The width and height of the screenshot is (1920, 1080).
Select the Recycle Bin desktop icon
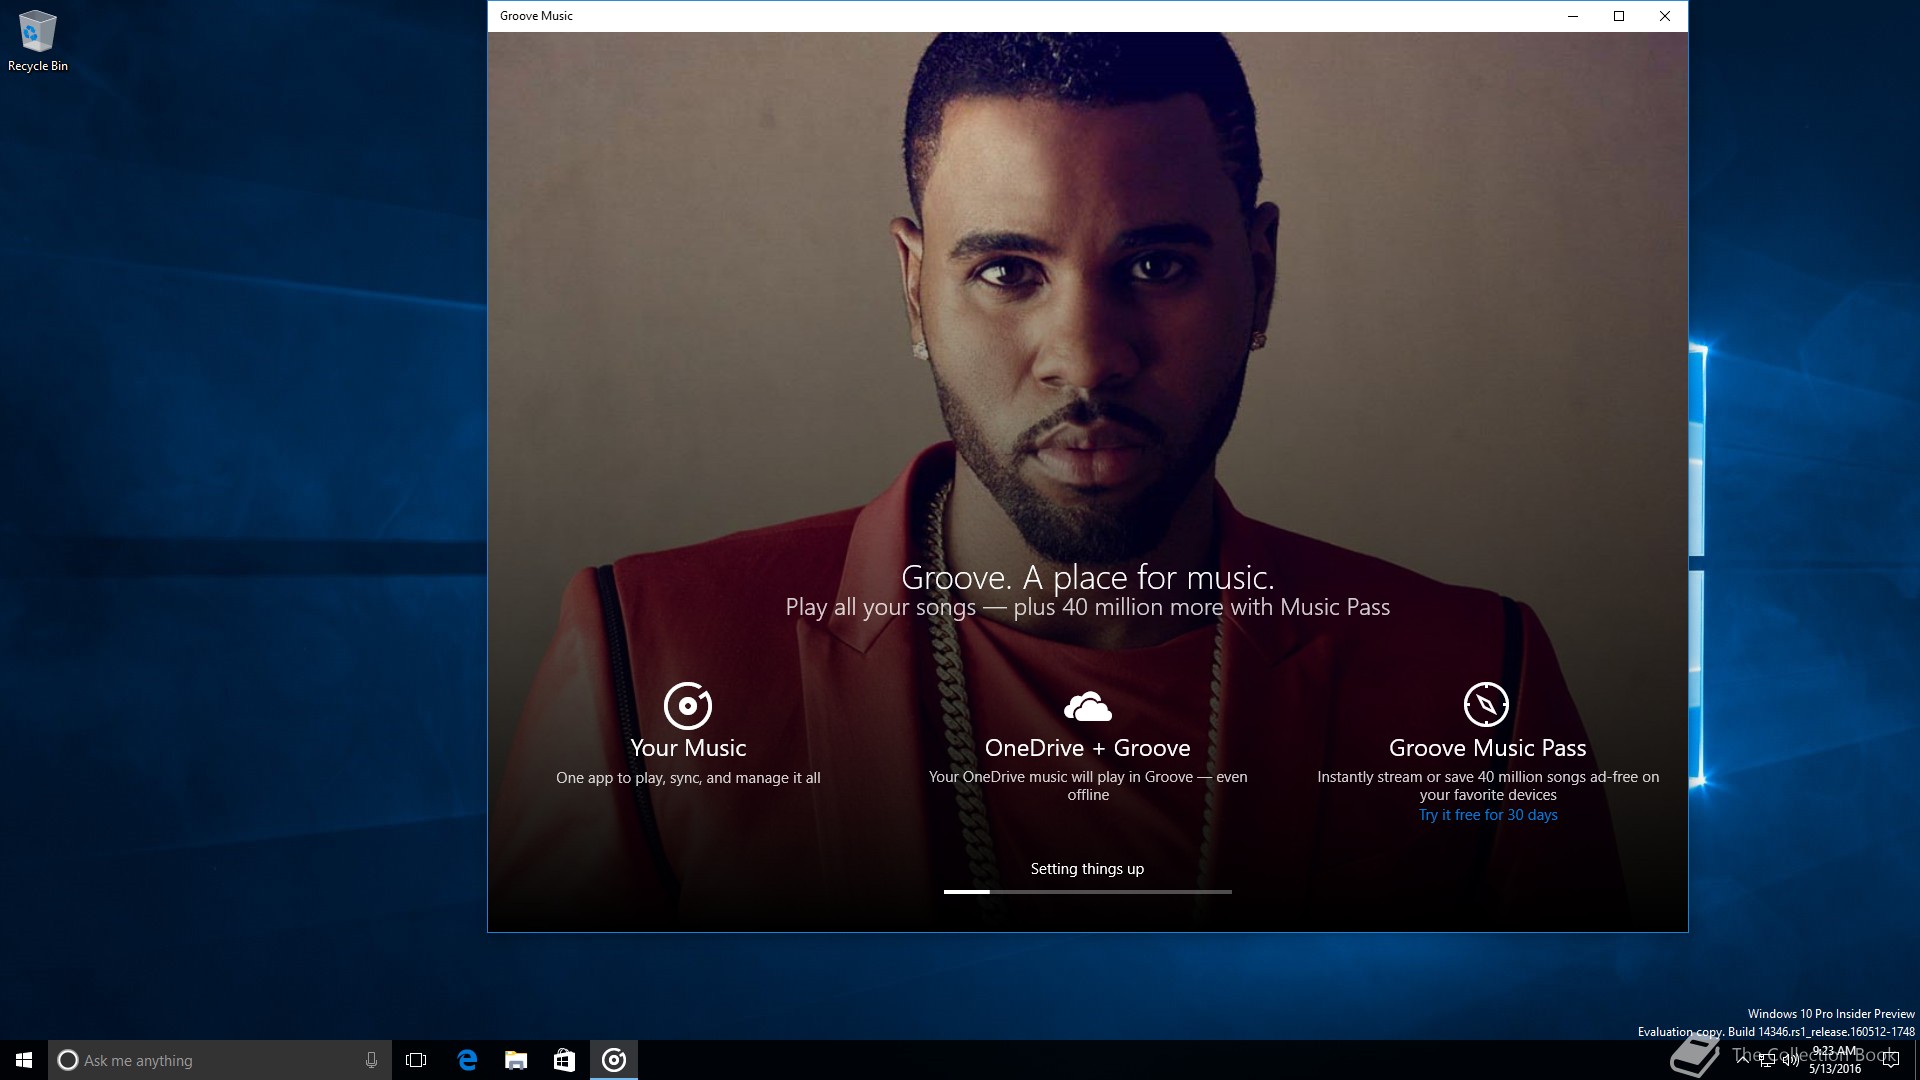tap(38, 42)
